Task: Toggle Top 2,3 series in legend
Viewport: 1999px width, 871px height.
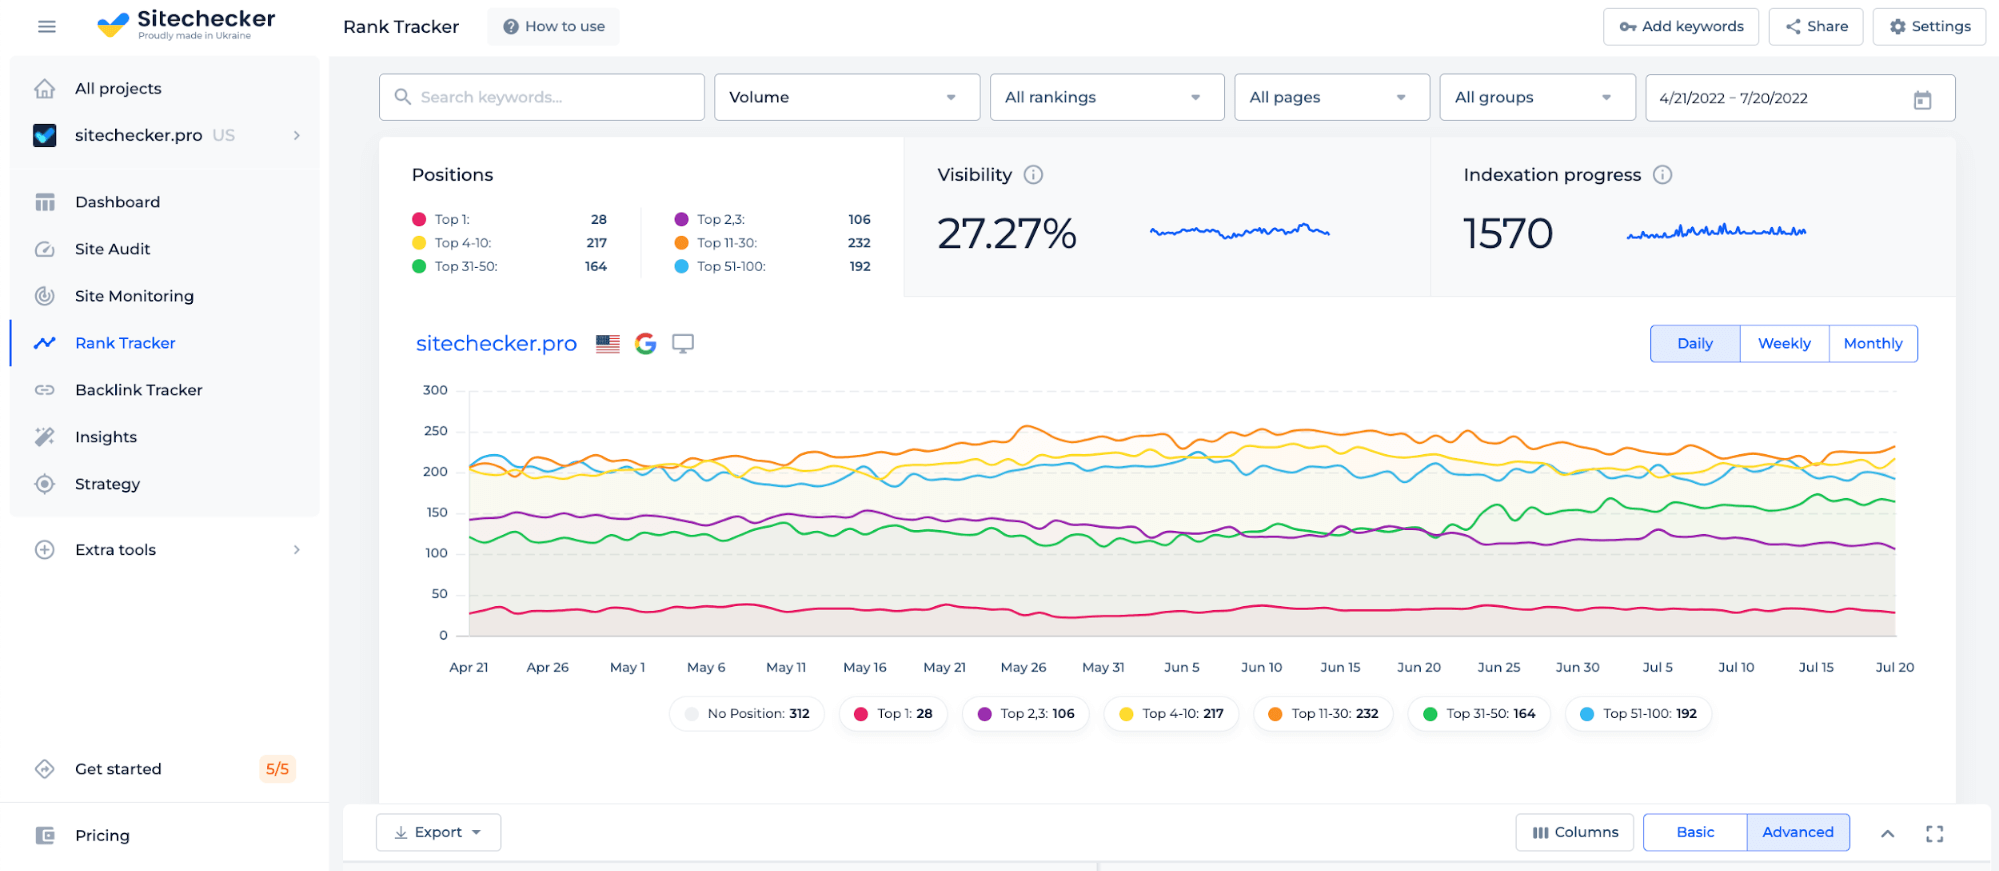Action: pos(1025,714)
